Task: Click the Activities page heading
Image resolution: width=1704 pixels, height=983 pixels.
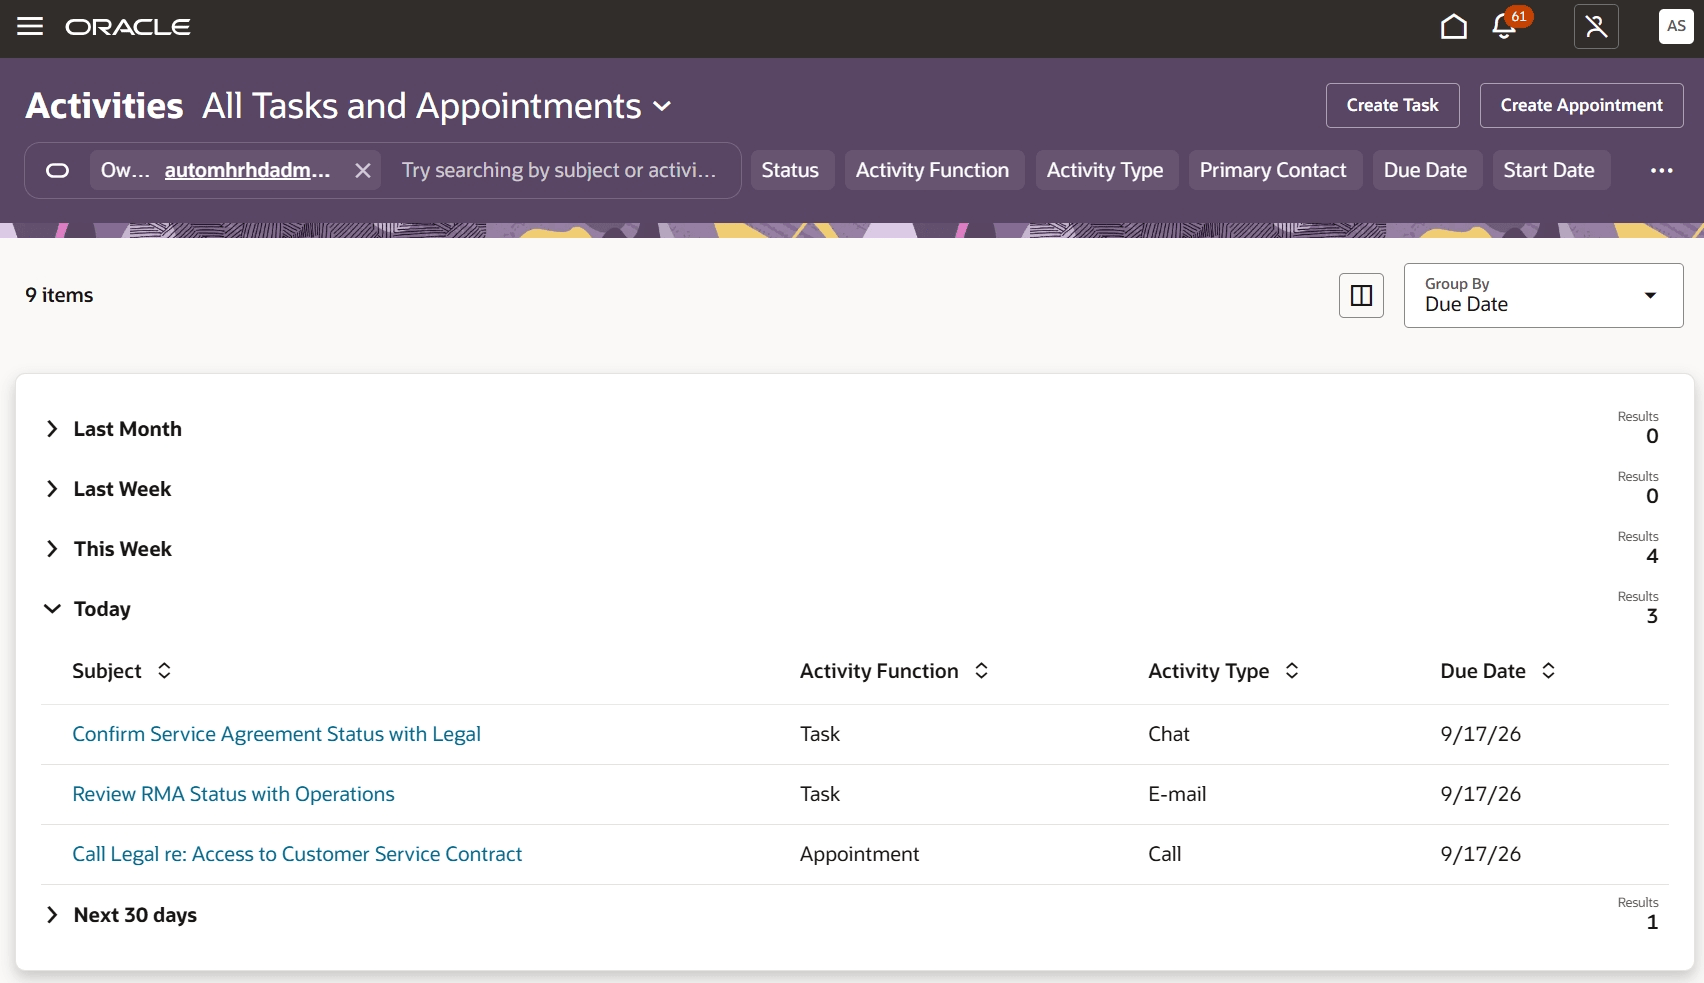Action: pyautogui.click(x=104, y=106)
